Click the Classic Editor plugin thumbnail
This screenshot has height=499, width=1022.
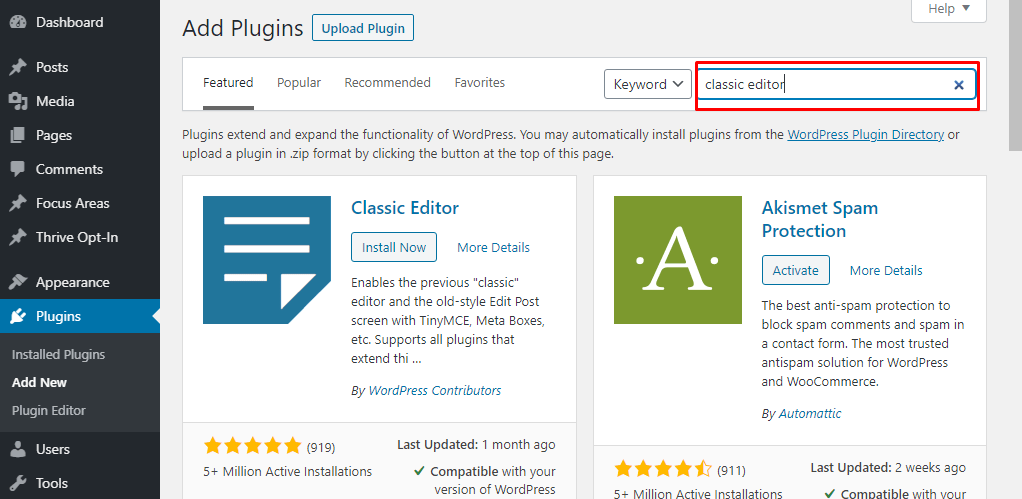pyautogui.click(x=267, y=260)
